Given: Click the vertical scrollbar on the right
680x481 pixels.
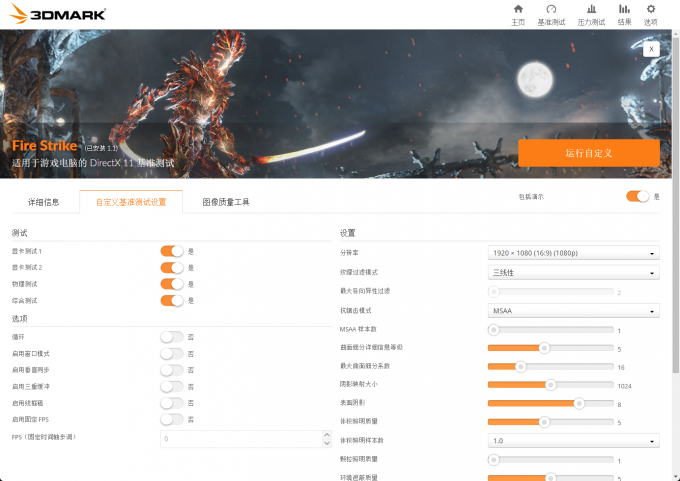Looking at the screenshot, I should click(x=676, y=204).
